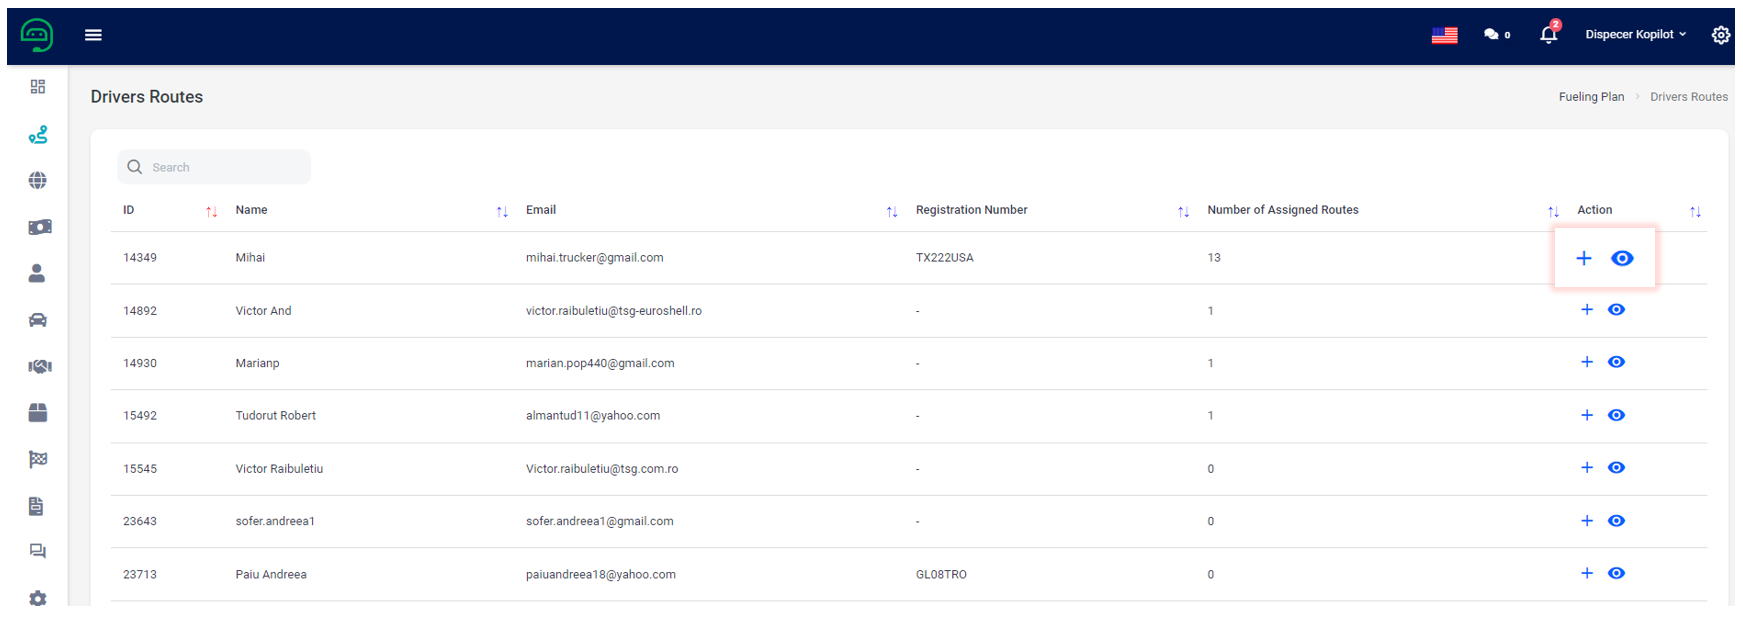Click the Search input field

[x=214, y=167]
